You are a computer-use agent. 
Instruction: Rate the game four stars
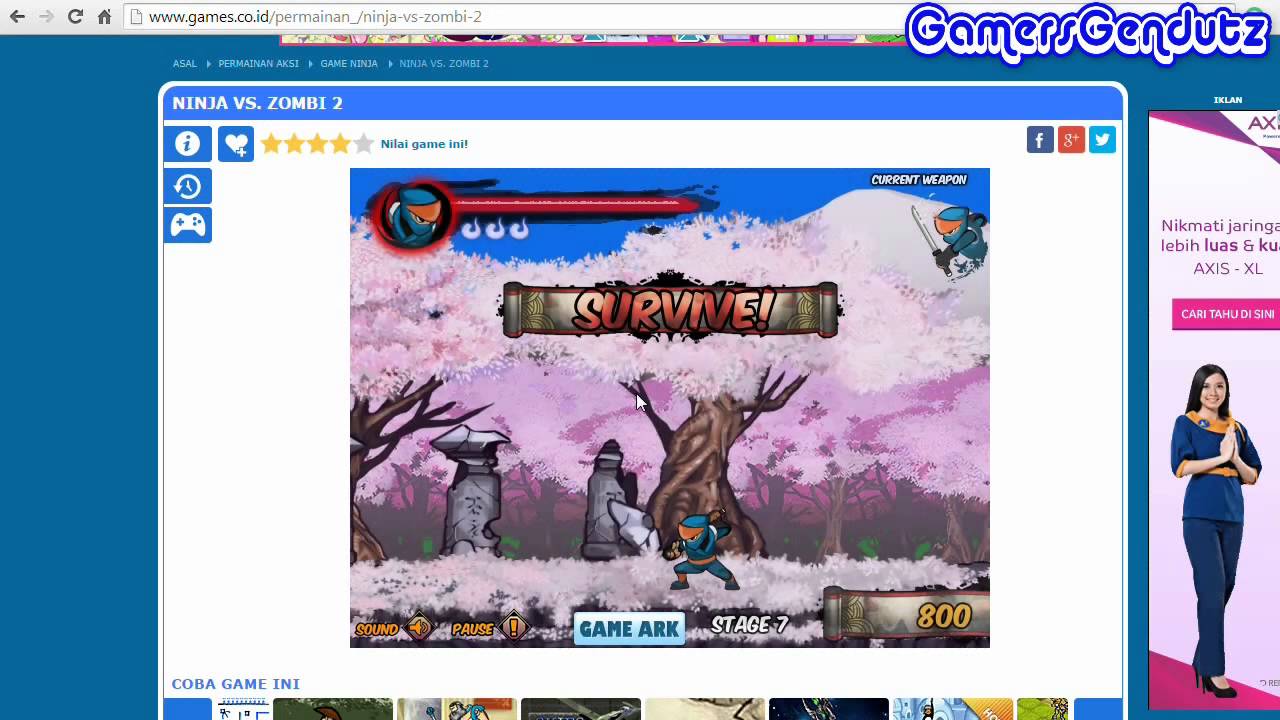tap(340, 144)
